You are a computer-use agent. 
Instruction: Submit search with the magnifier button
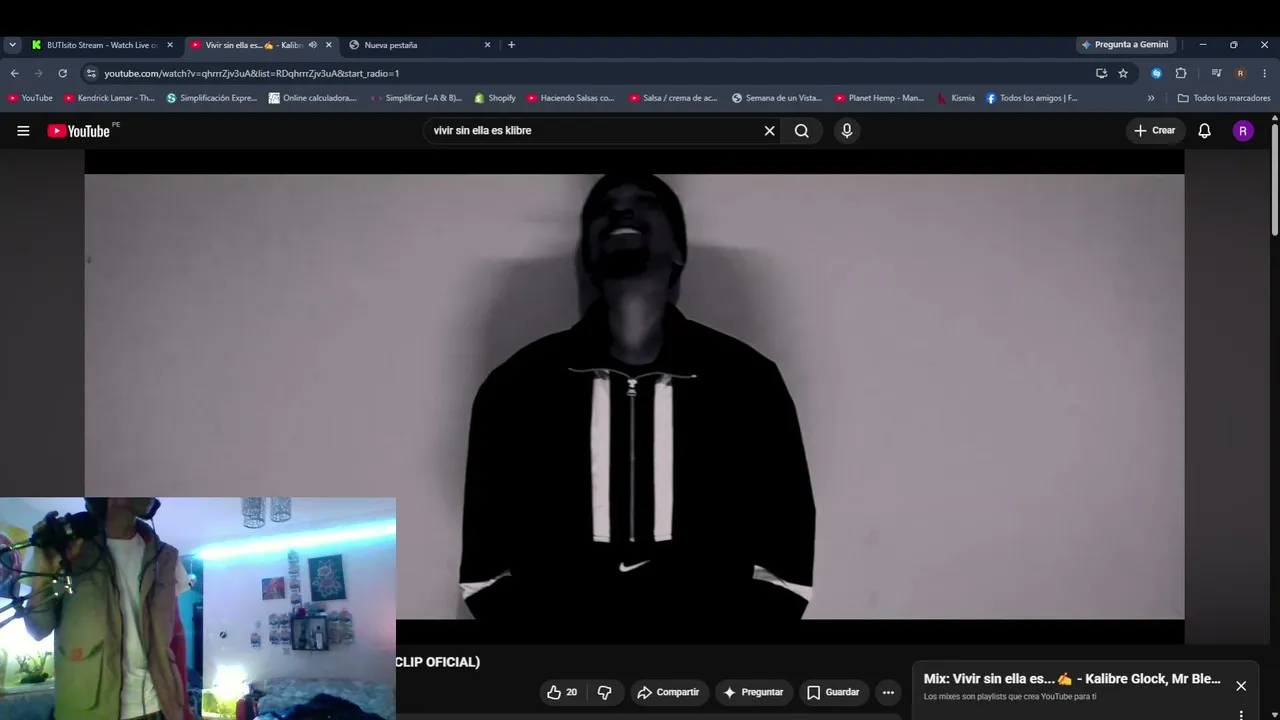[x=802, y=131]
